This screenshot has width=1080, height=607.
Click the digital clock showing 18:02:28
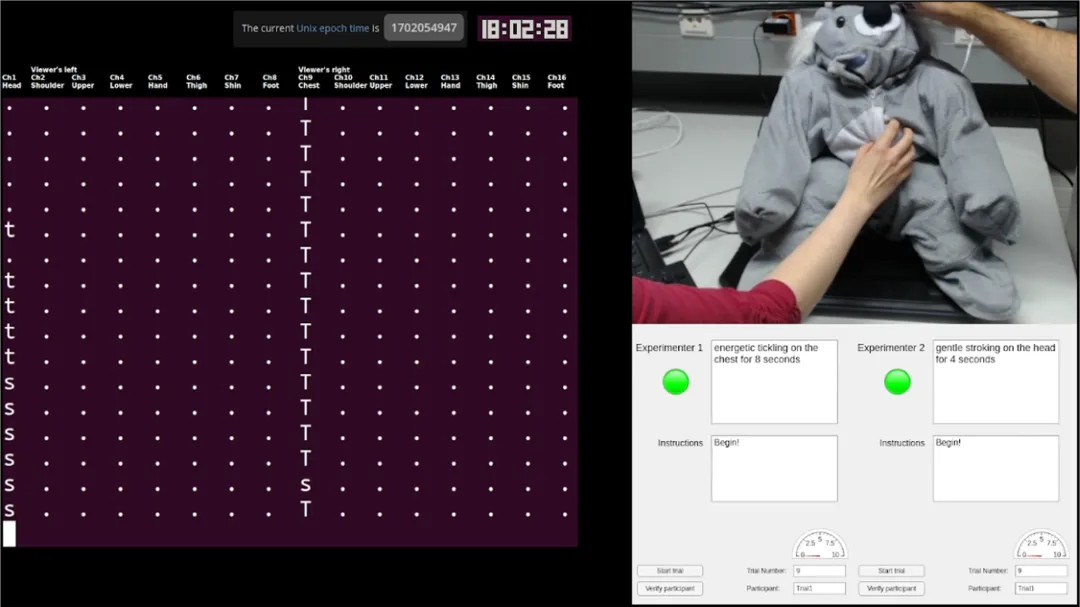tap(525, 29)
